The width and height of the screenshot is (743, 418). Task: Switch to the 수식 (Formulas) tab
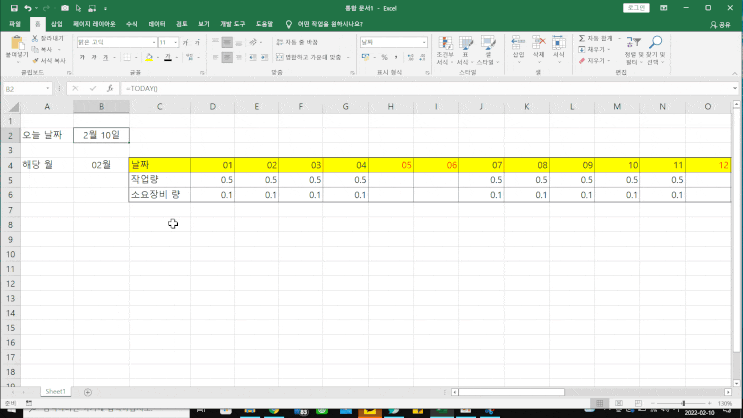click(x=131, y=24)
